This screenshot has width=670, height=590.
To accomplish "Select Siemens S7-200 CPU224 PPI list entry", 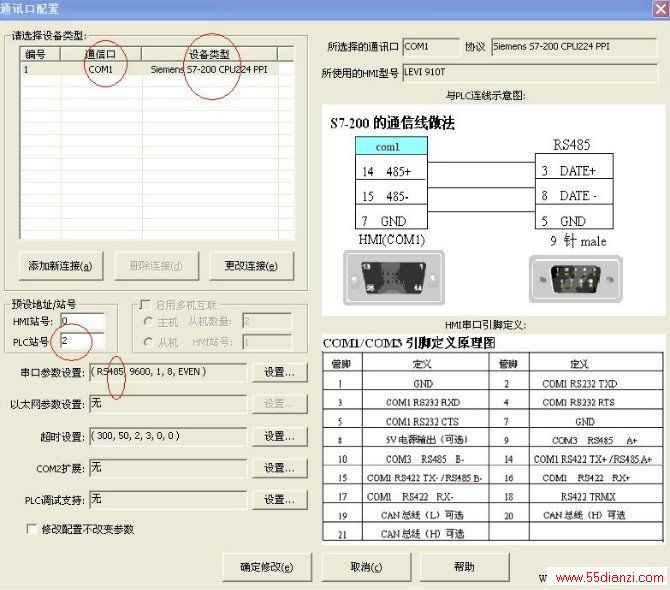I will 209,69.
